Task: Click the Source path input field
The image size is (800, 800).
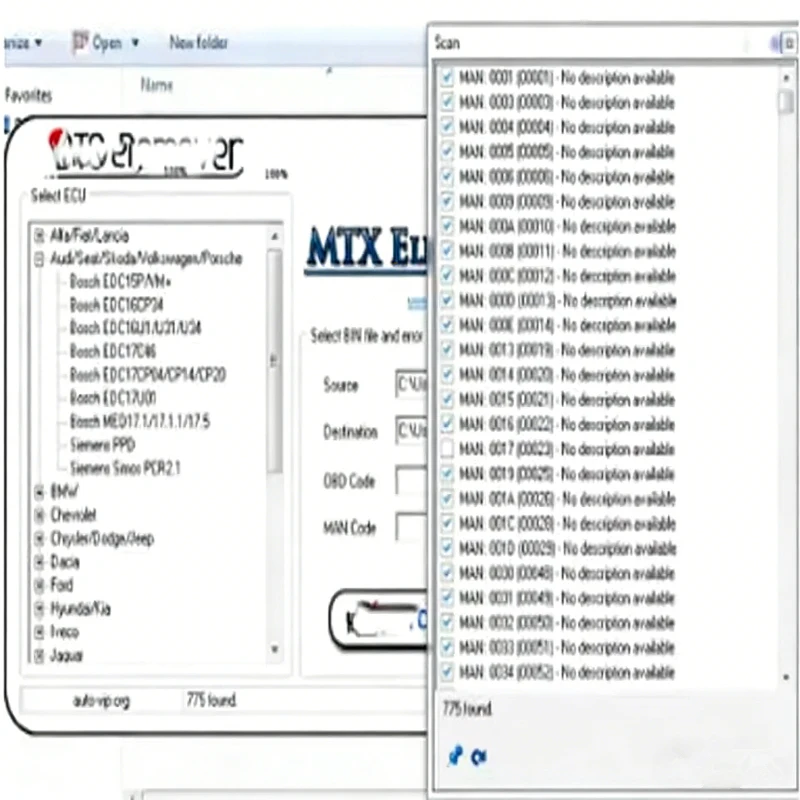Action: tap(411, 384)
